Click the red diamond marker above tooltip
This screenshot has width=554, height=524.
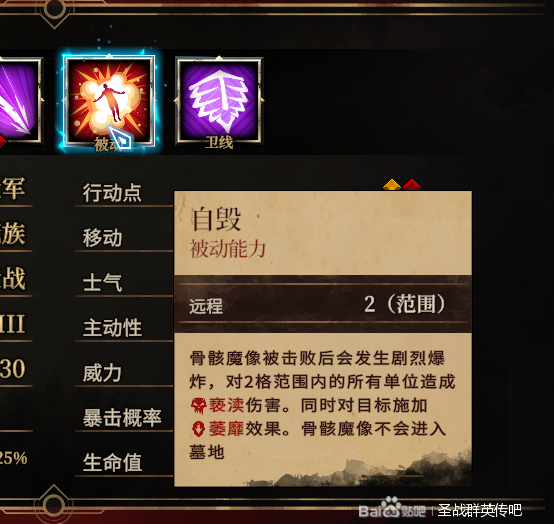click(412, 185)
